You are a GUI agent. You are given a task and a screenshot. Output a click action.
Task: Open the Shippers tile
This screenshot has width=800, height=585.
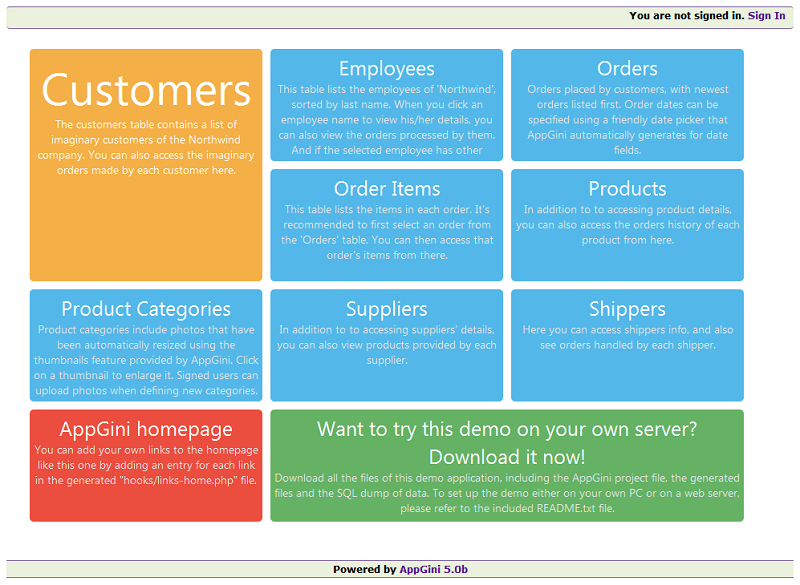pyautogui.click(x=627, y=345)
